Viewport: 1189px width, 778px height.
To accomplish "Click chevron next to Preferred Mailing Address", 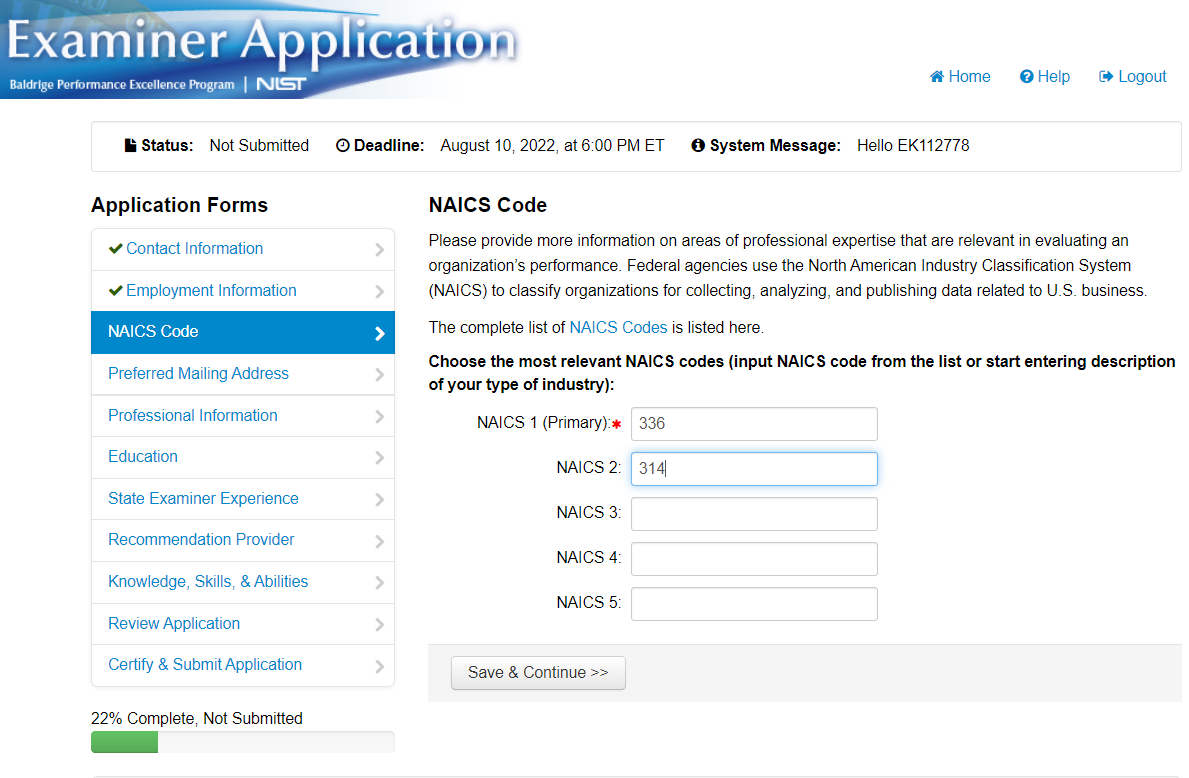I will click(x=379, y=375).
